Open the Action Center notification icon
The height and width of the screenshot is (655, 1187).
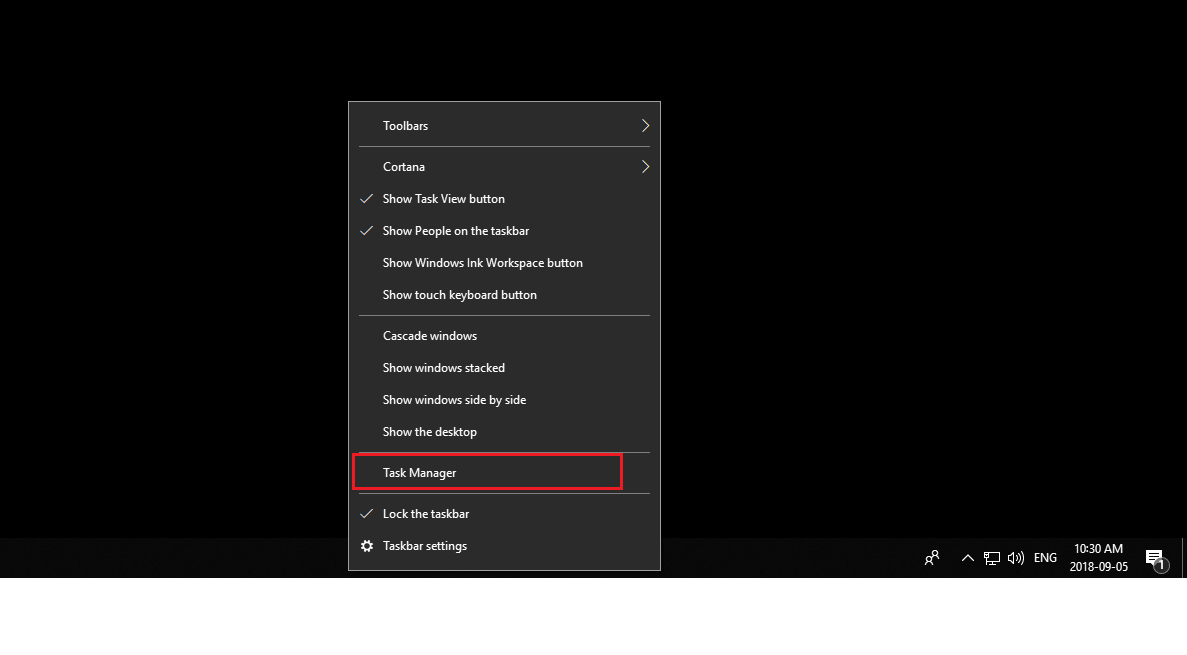1156,560
